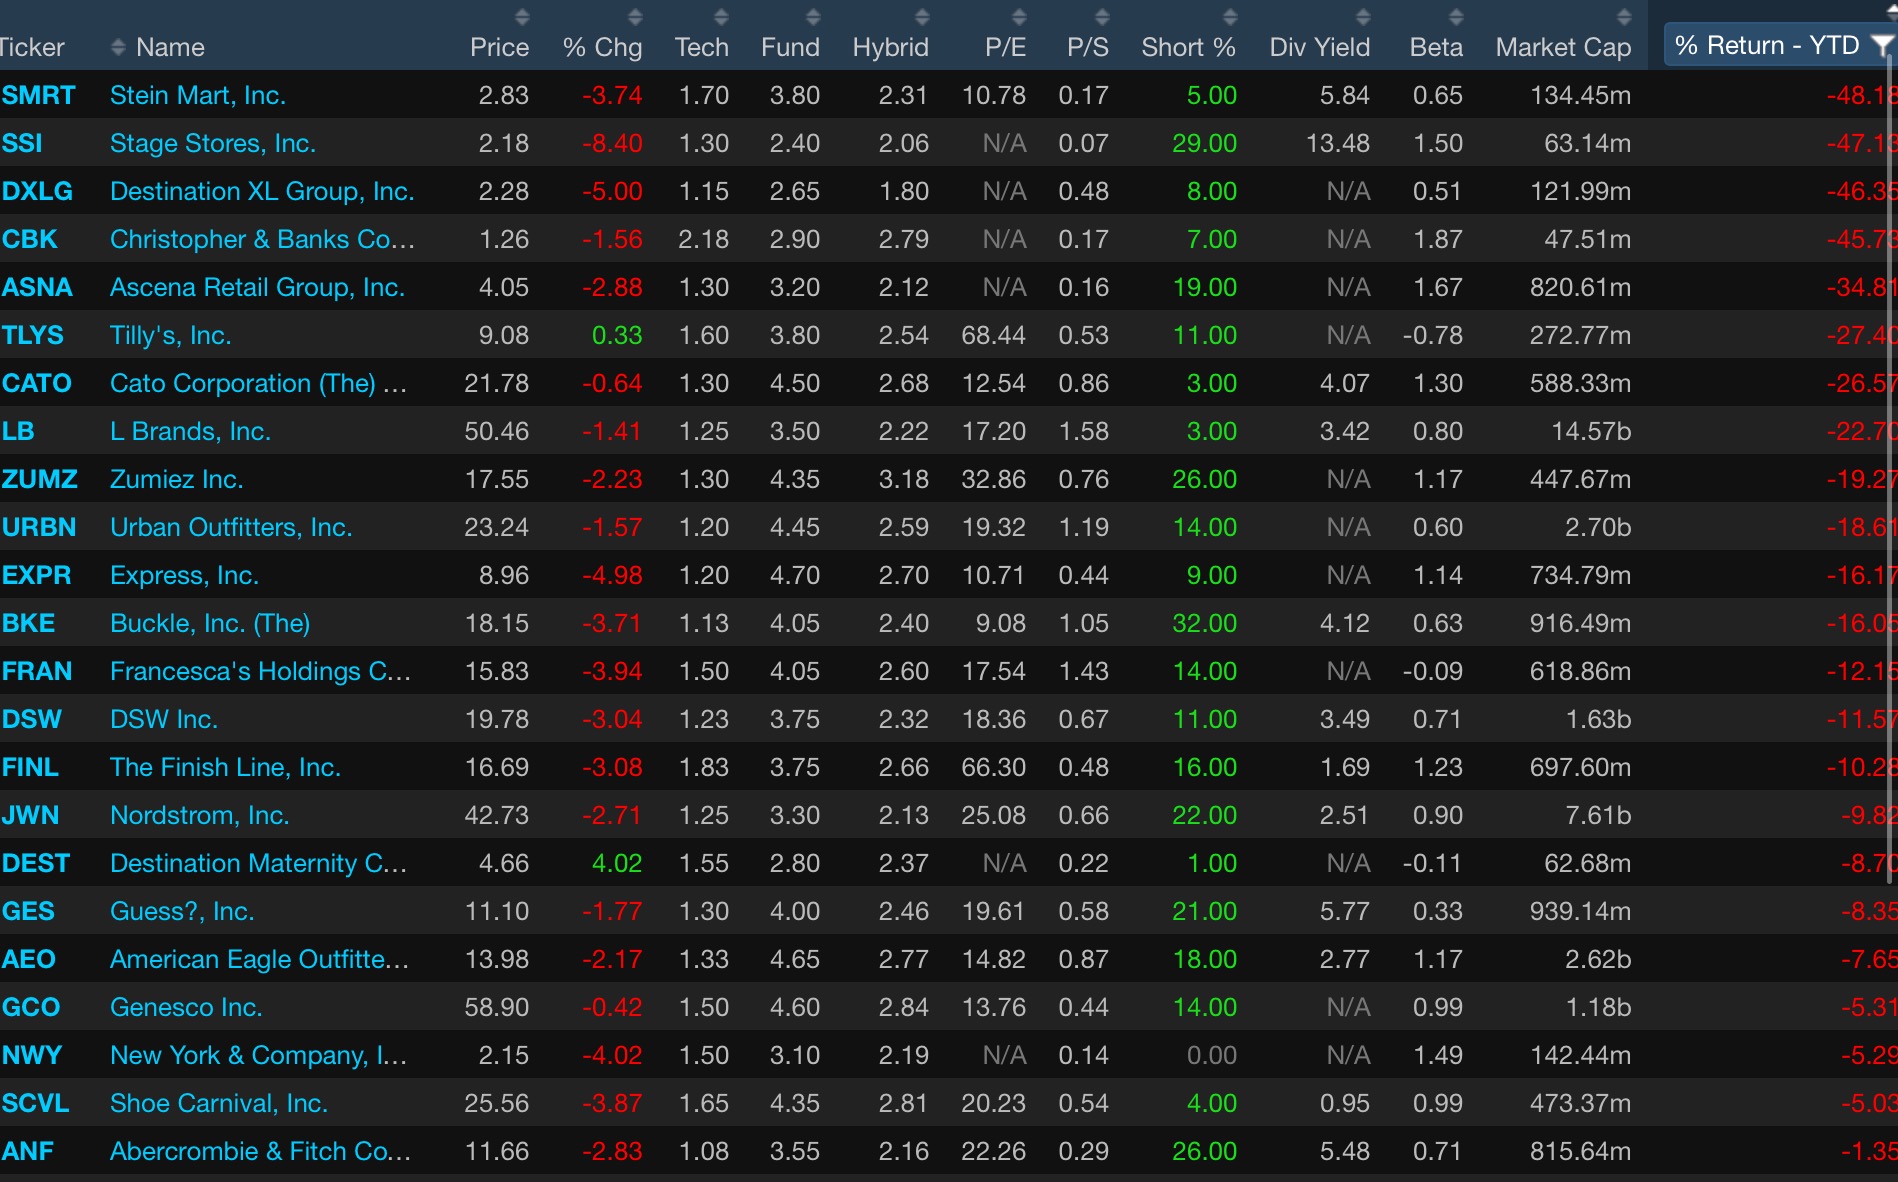Open ticker CBK
The image size is (1898, 1182).
(x=29, y=239)
